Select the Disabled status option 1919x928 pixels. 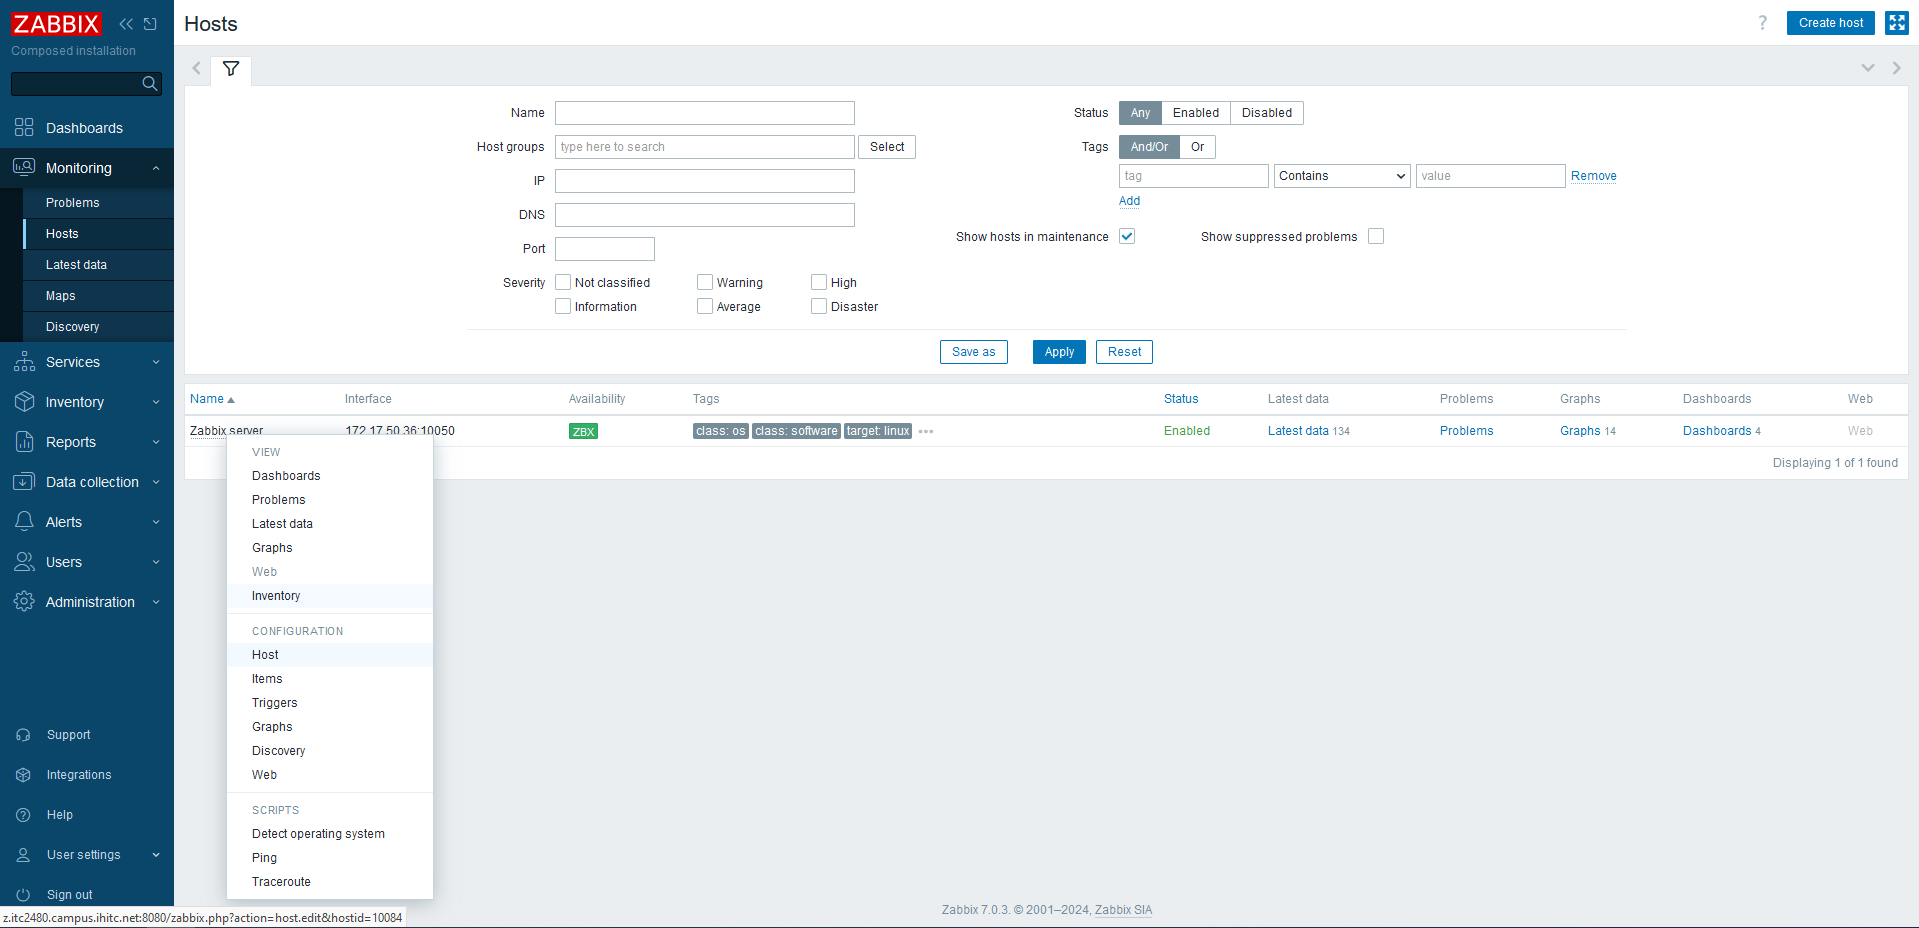[1266, 113]
